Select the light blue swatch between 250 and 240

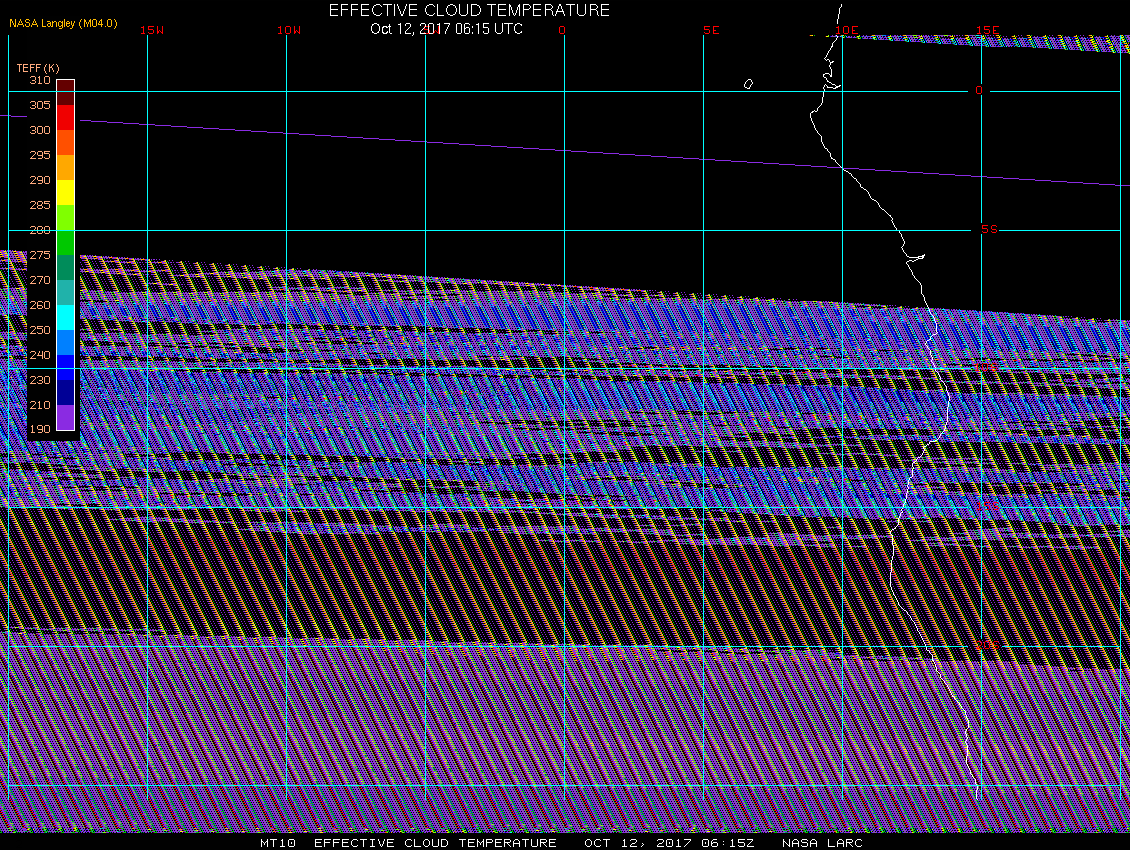66,342
